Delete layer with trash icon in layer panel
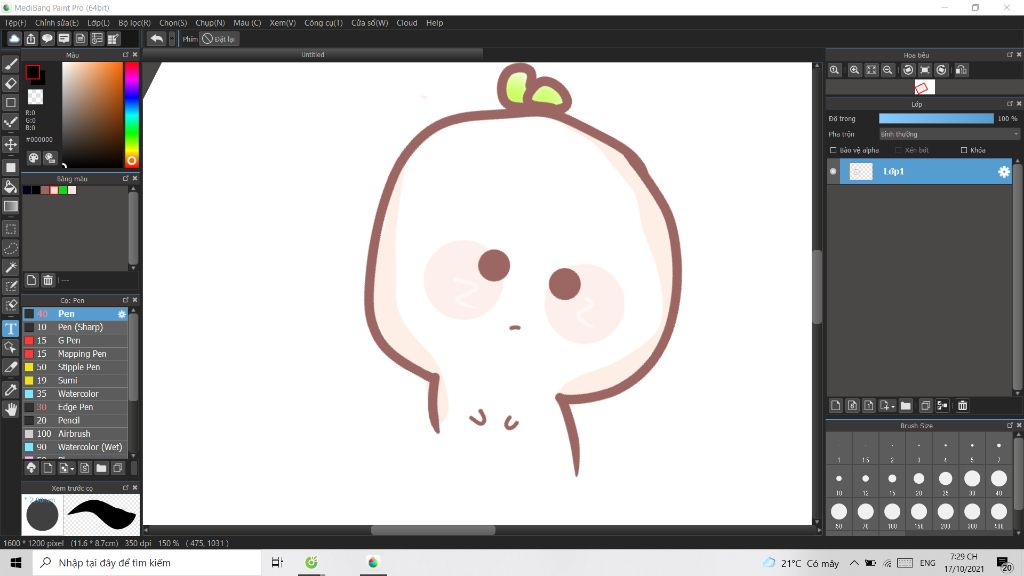 point(963,406)
